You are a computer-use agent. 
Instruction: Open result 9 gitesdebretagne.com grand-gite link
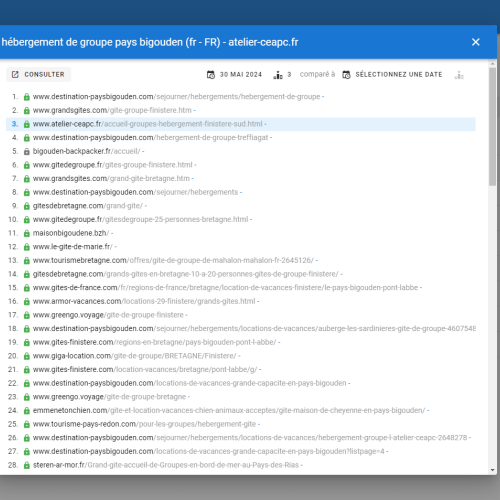[88, 206]
